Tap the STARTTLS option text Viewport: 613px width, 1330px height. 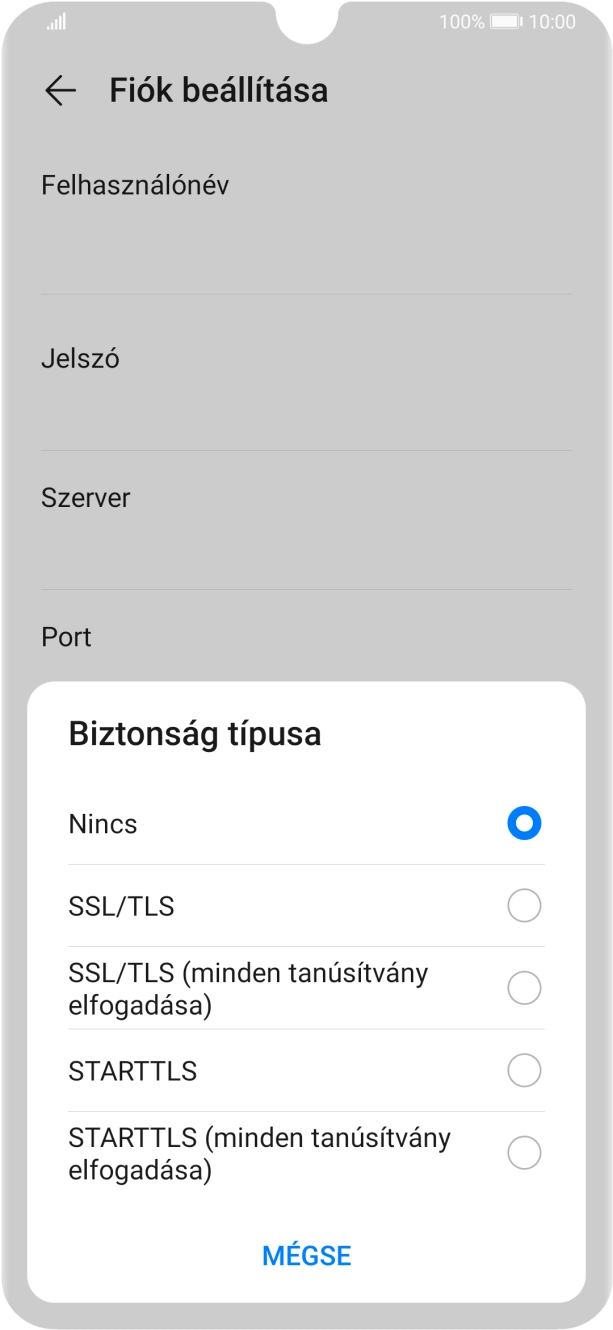click(x=133, y=1072)
